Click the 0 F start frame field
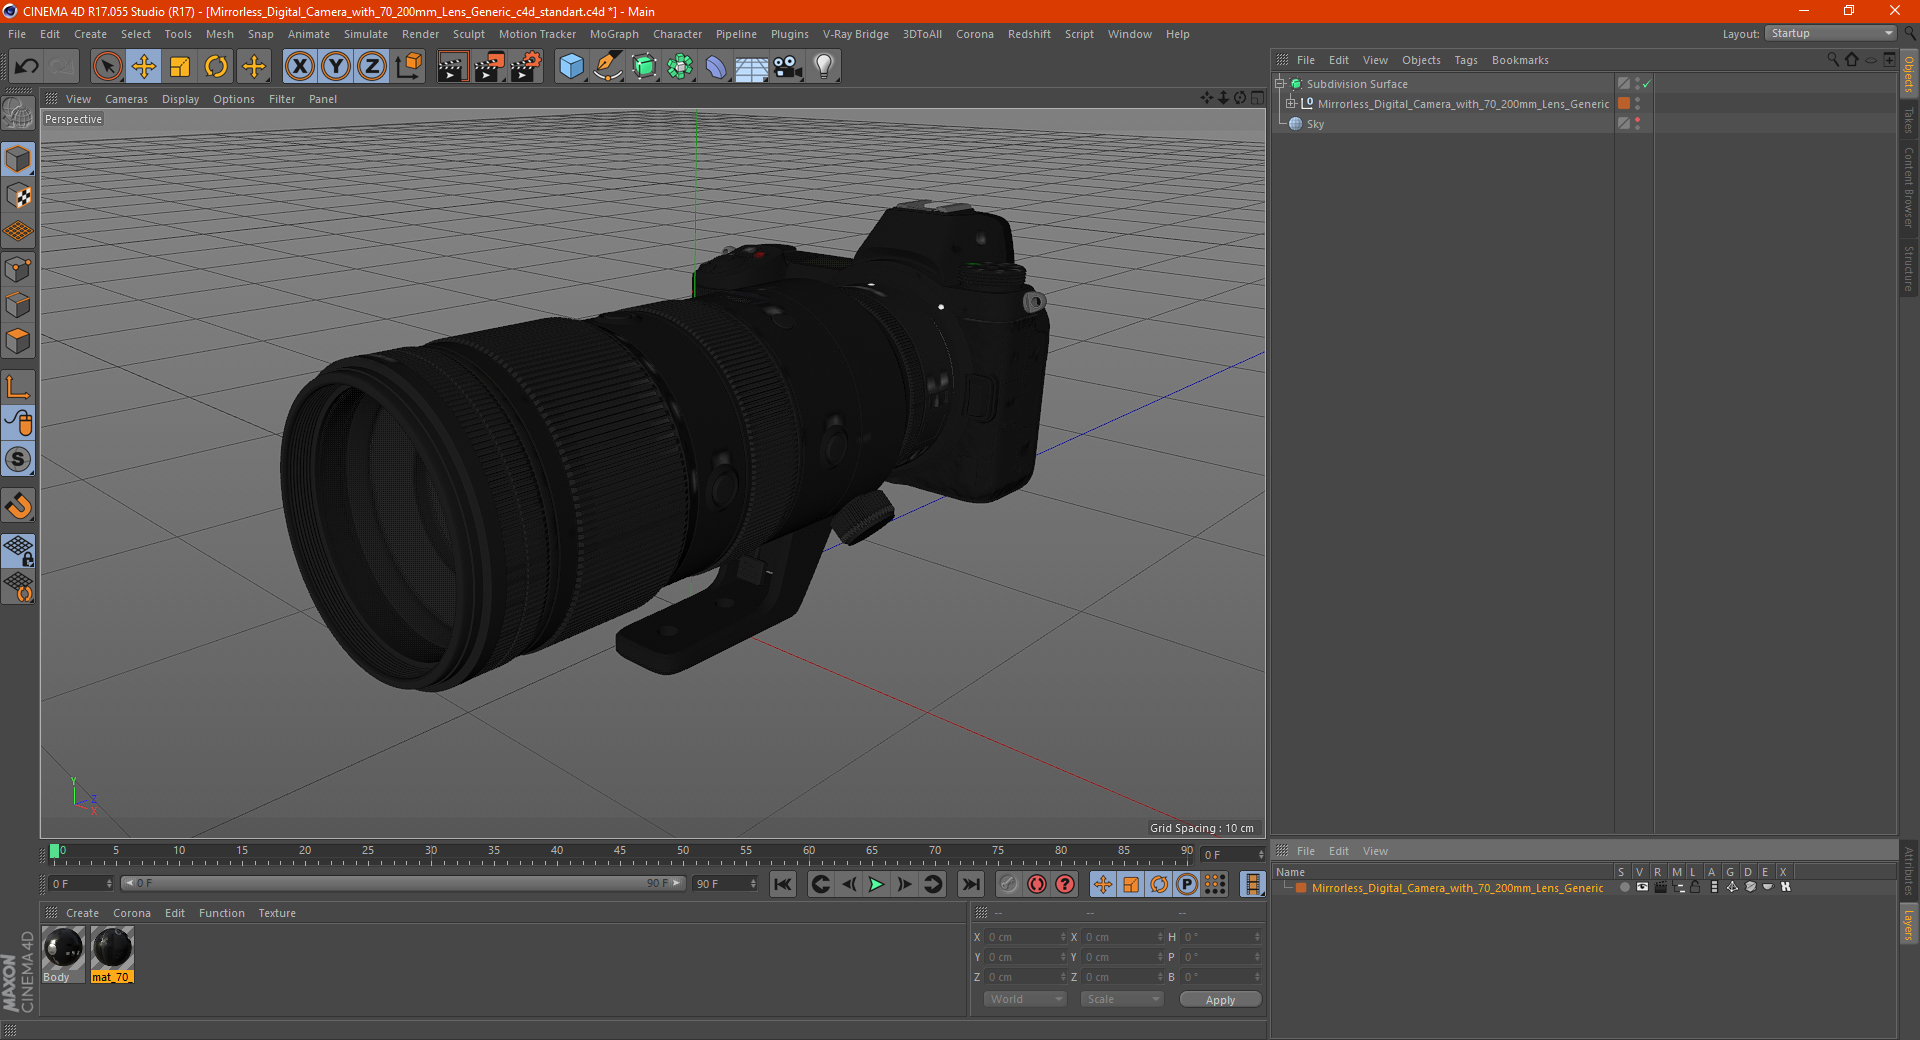Image resolution: width=1920 pixels, height=1040 pixels. pyautogui.click(x=82, y=884)
